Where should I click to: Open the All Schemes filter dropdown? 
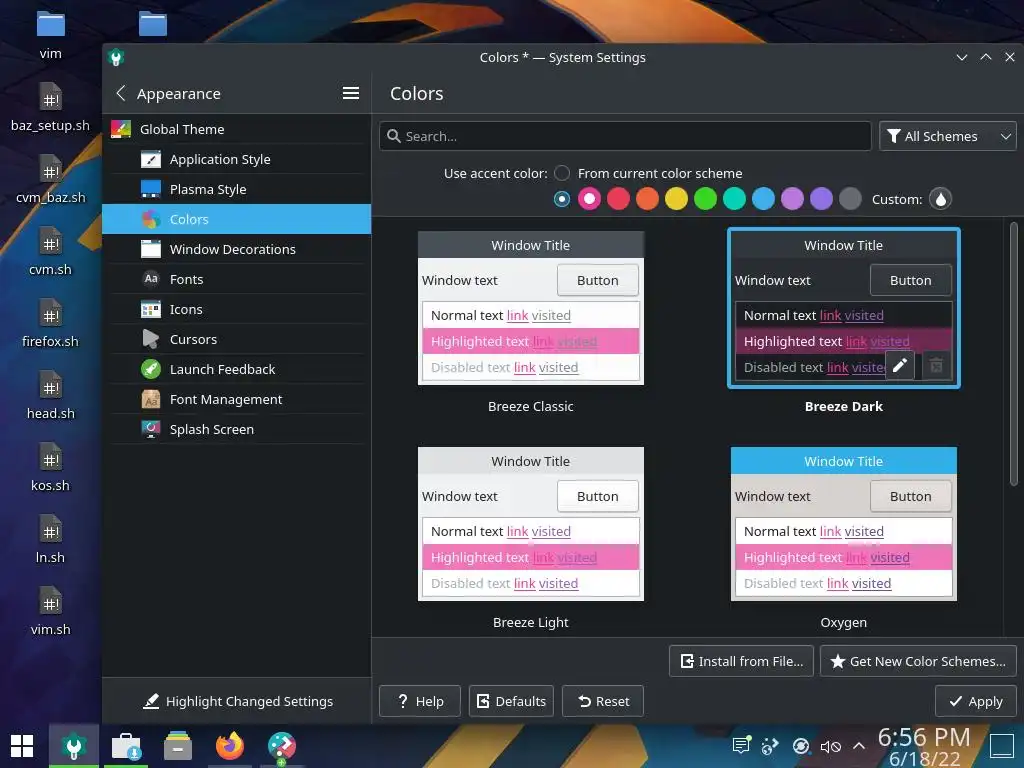coord(948,136)
